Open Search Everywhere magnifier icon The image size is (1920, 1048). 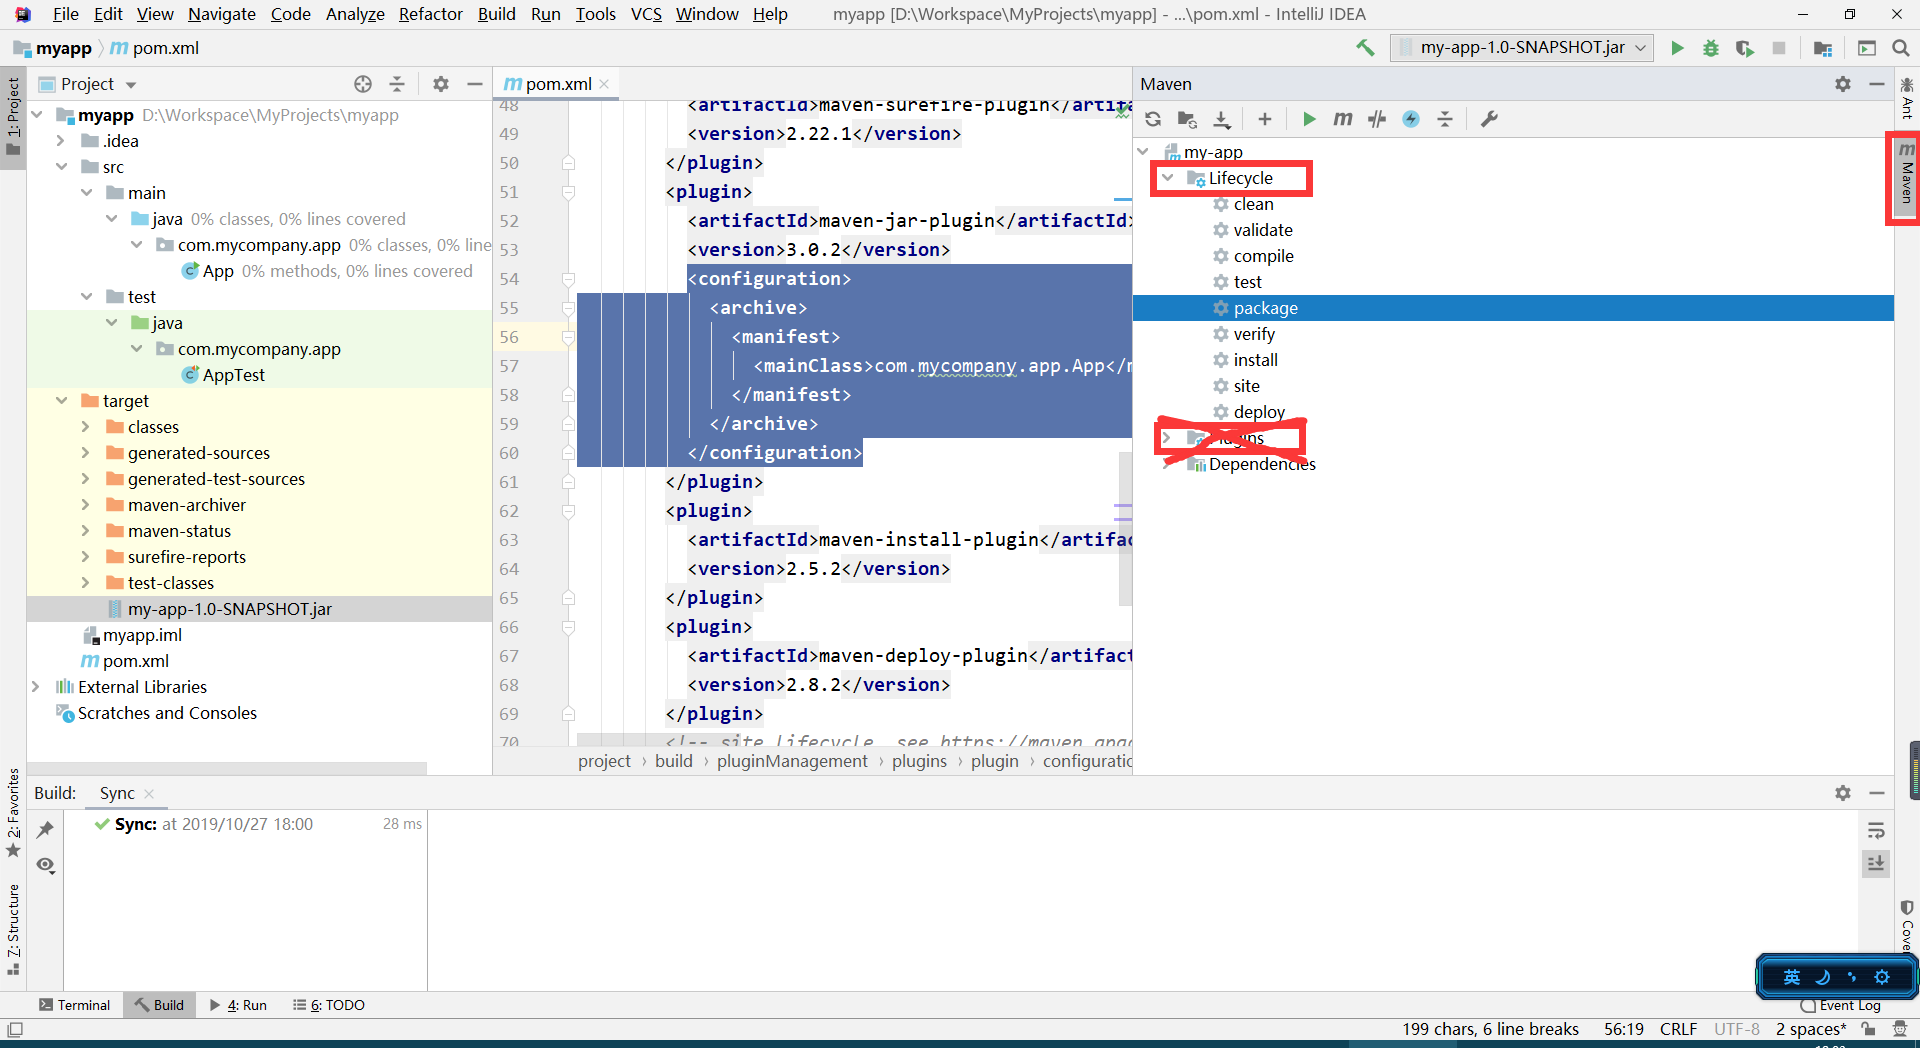click(1901, 48)
